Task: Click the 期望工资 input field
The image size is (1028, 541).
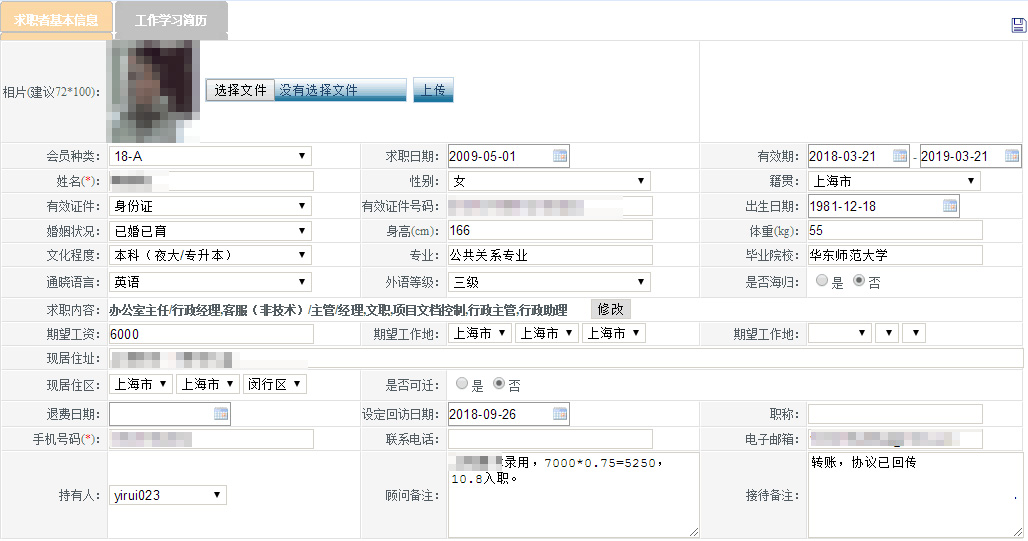Action: [211, 334]
